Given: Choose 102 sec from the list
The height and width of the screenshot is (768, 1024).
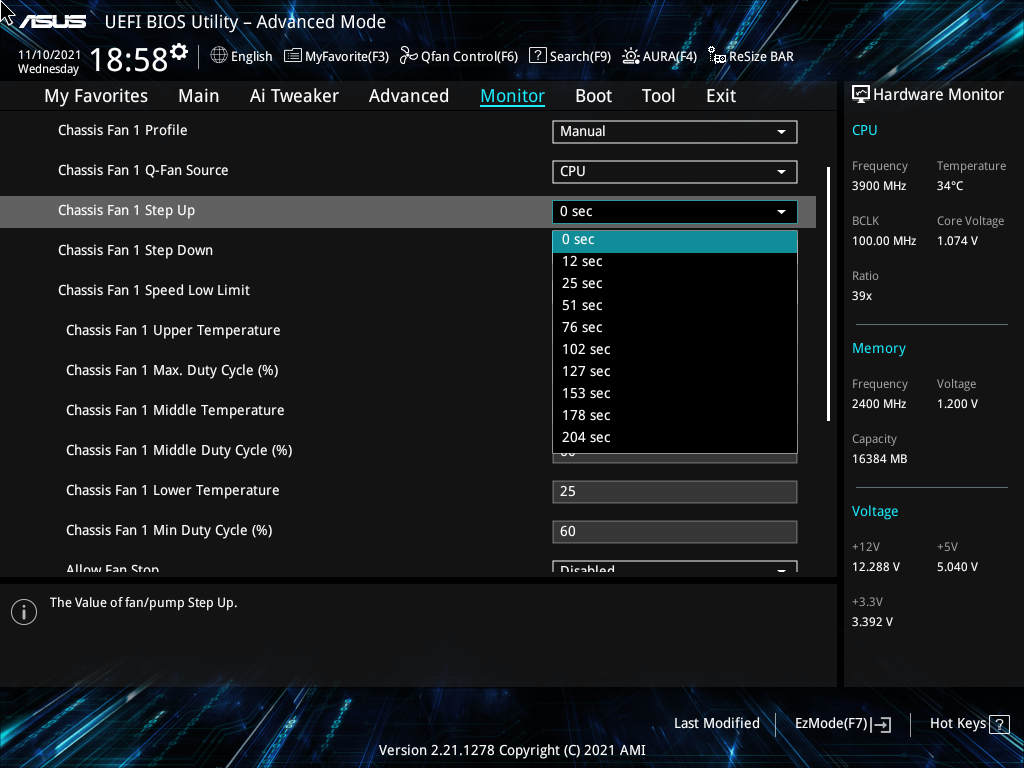Looking at the screenshot, I should 675,349.
